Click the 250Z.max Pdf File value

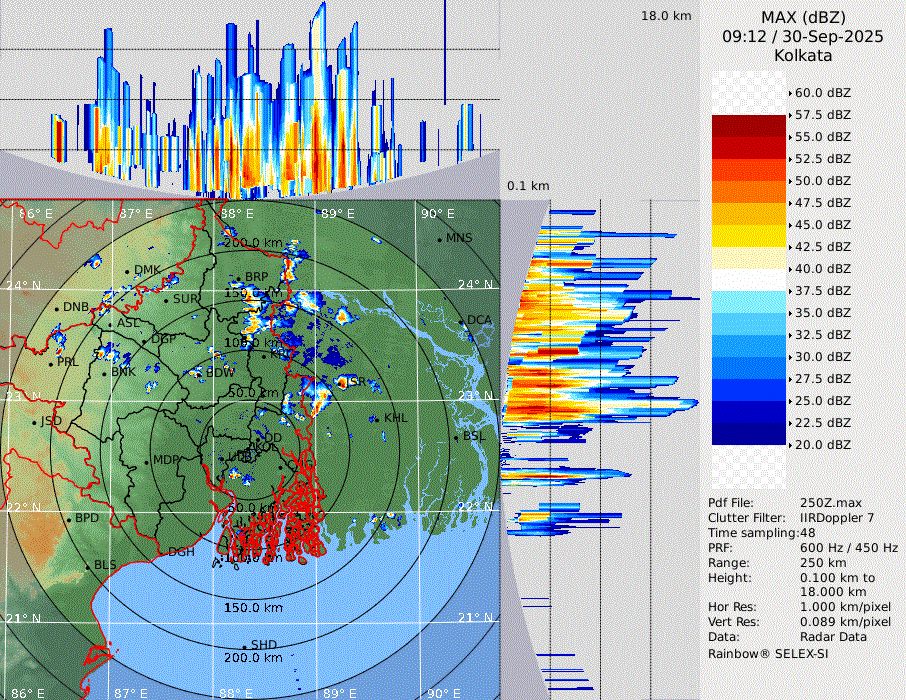click(x=830, y=503)
